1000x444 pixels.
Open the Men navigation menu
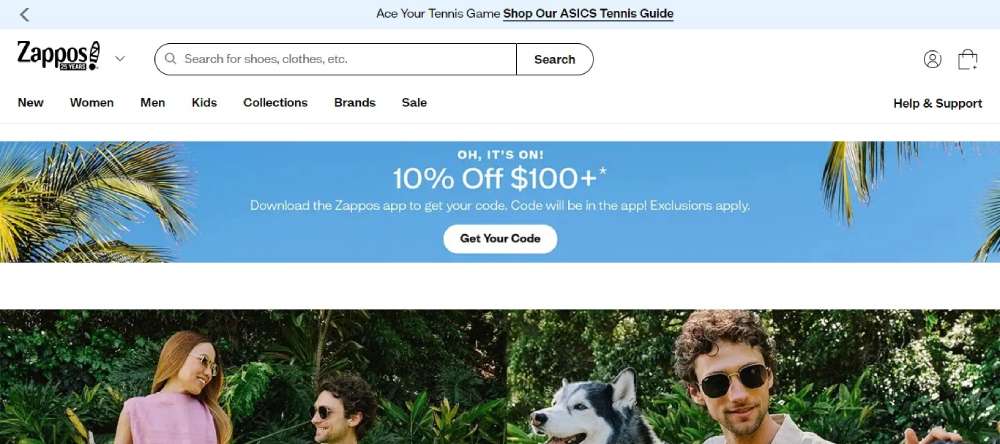click(152, 103)
